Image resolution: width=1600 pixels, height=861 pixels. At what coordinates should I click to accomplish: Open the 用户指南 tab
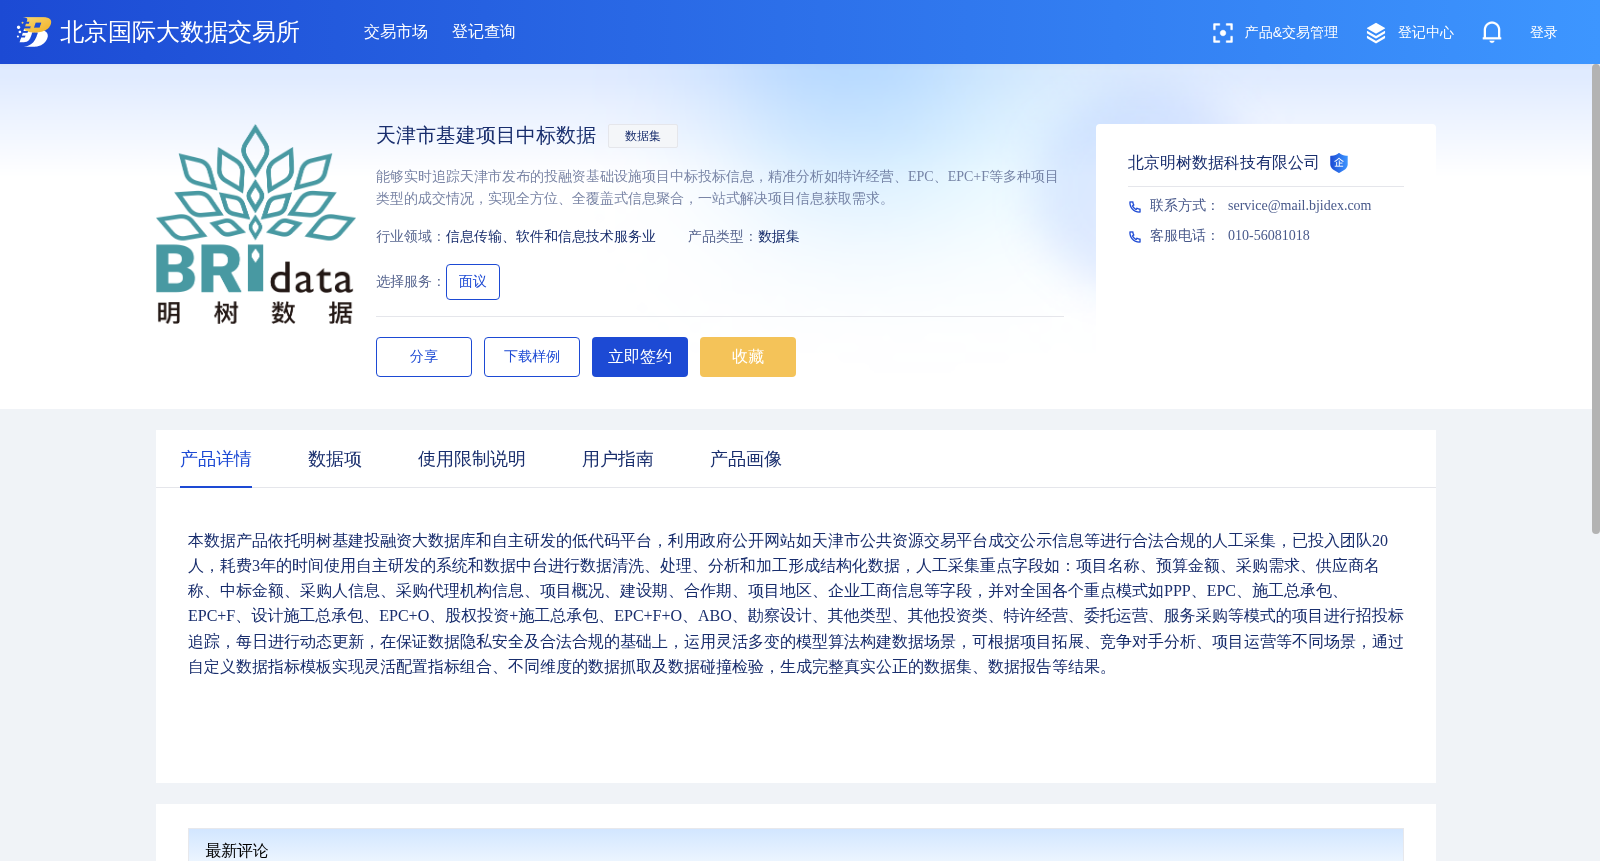[618, 459]
